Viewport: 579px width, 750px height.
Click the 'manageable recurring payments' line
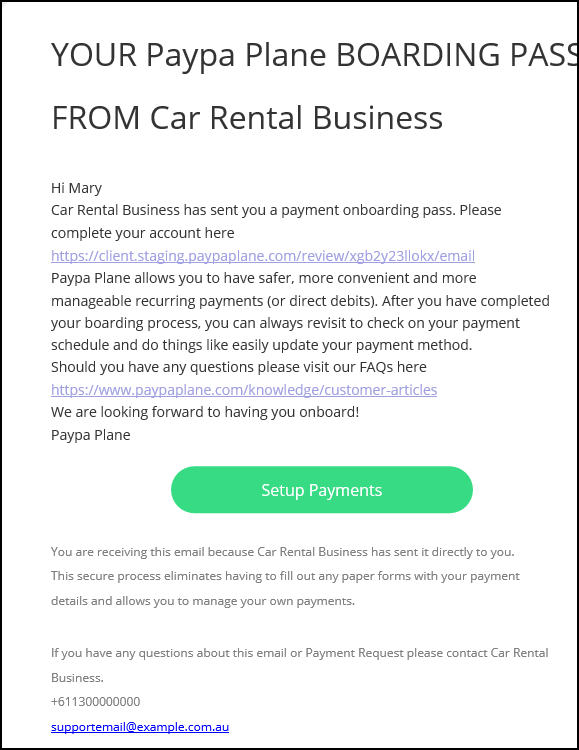[x=301, y=301]
